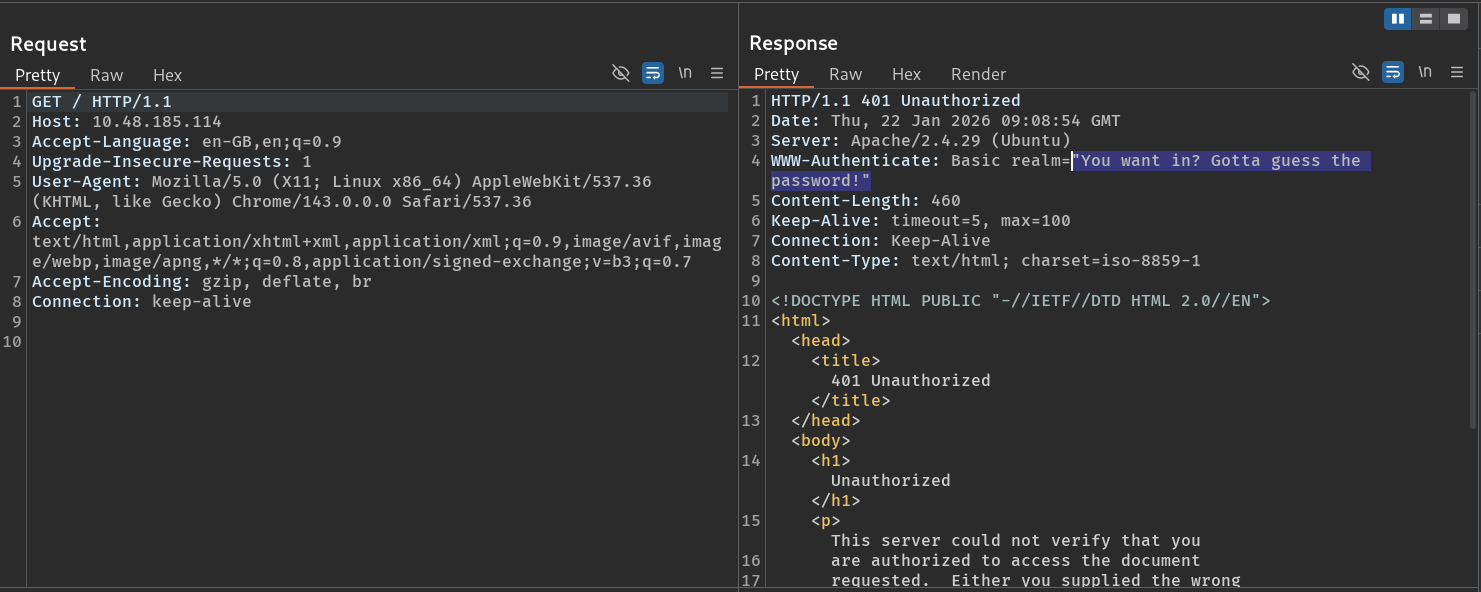
Task: Place cursor on the GET / HTTP/1.1 line
Action: (x=102, y=102)
